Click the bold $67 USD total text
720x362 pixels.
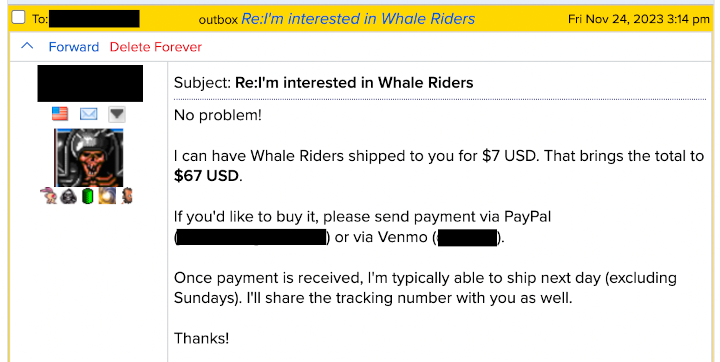tap(207, 175)
